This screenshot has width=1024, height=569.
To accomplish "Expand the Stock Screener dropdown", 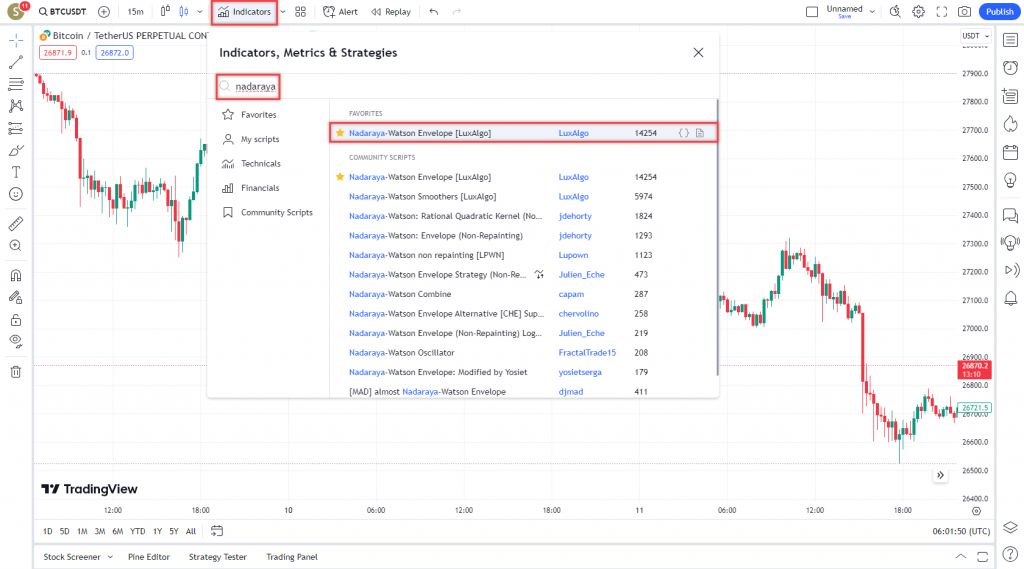I will [x=110, y=557].
